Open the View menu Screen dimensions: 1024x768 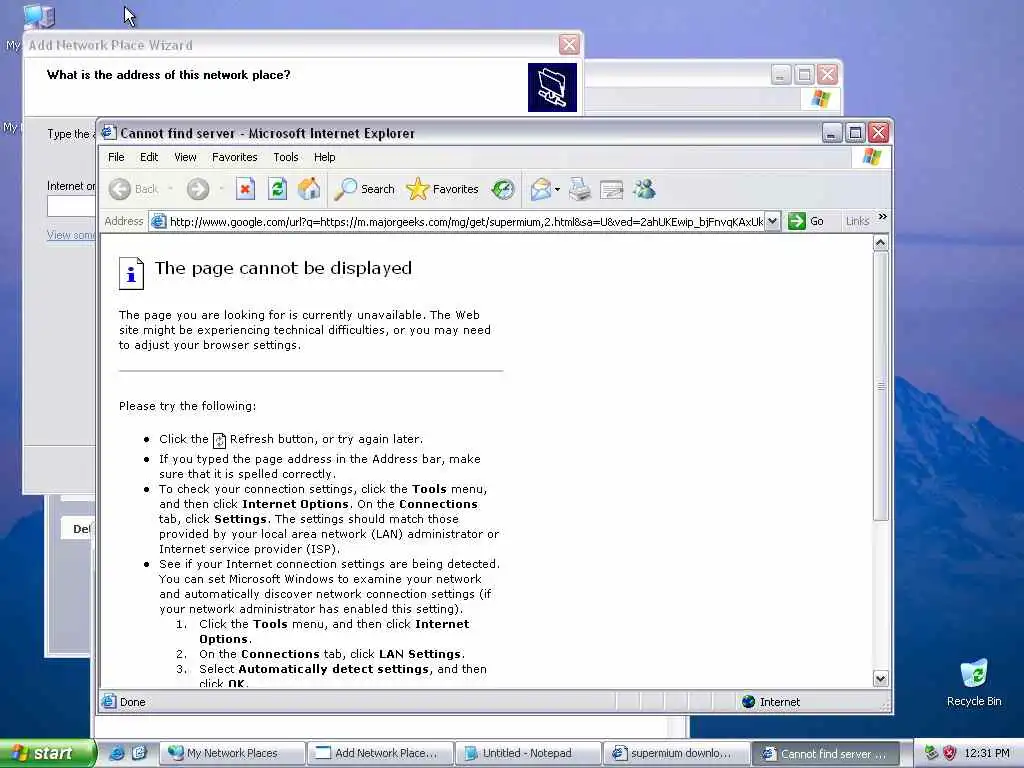point(185,157)
